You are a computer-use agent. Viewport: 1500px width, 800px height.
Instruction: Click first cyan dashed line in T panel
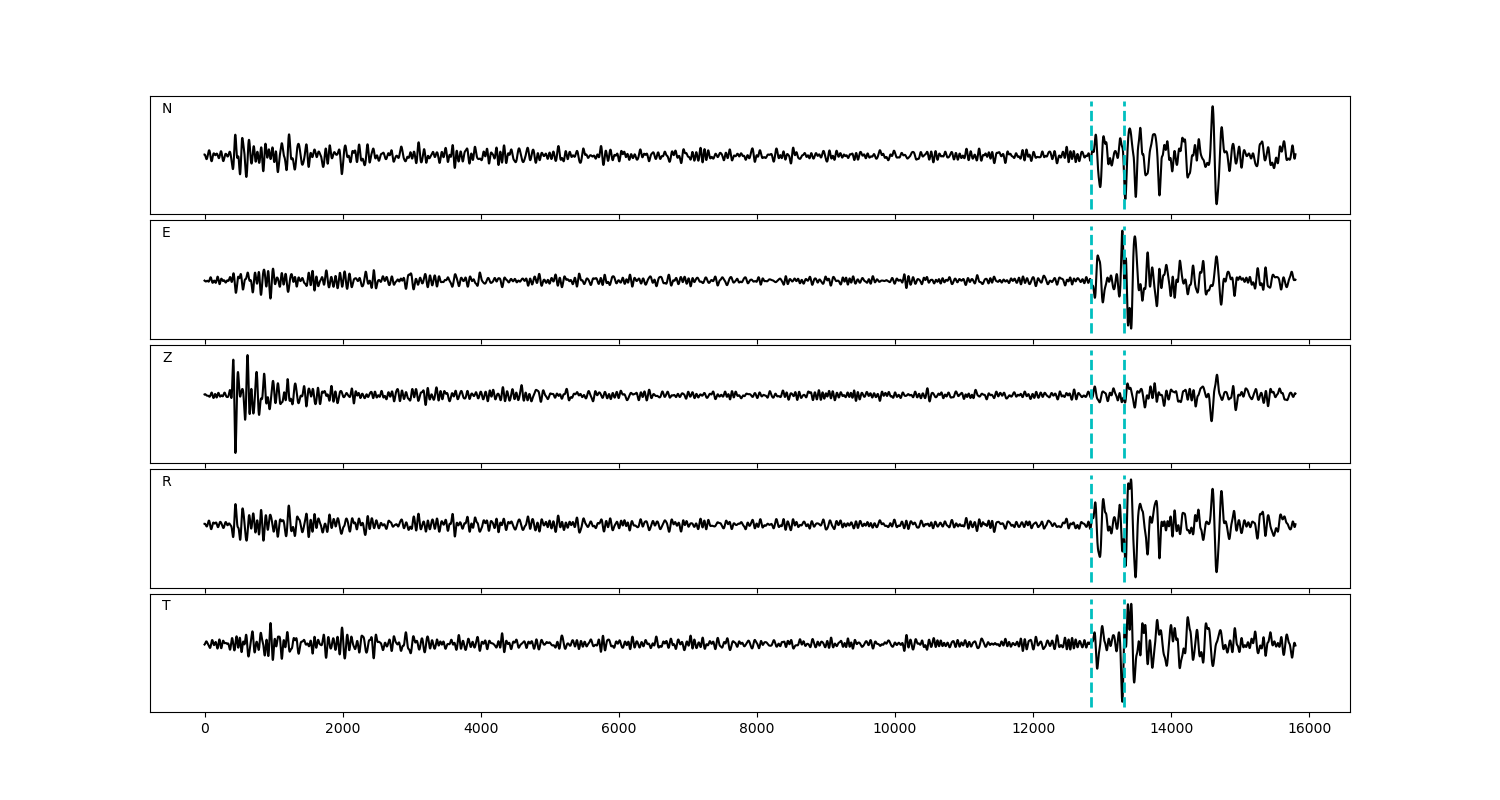click(x=1091, y=680)
